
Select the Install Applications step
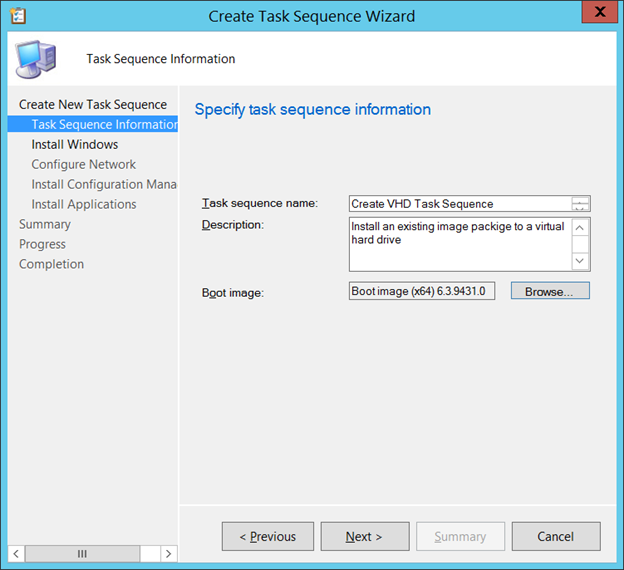84,204
